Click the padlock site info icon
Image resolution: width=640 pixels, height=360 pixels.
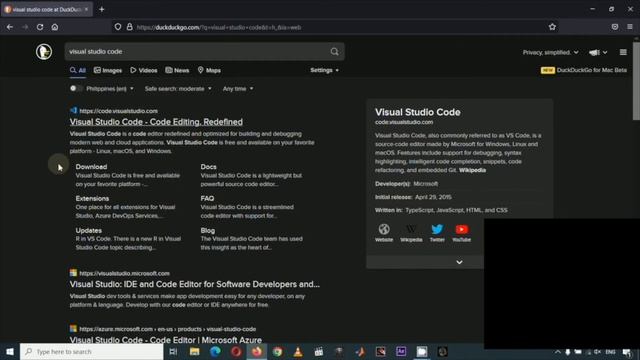click(129, 27)
